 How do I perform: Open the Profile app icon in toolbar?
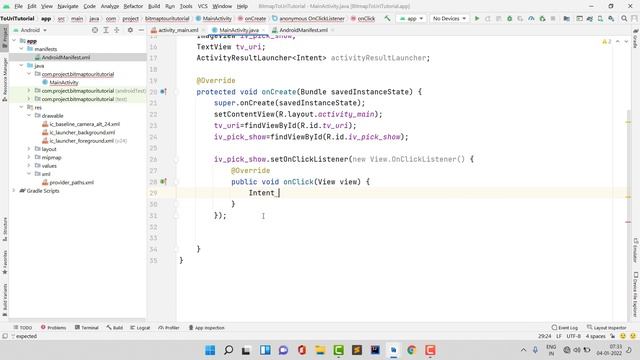point(531,19)
